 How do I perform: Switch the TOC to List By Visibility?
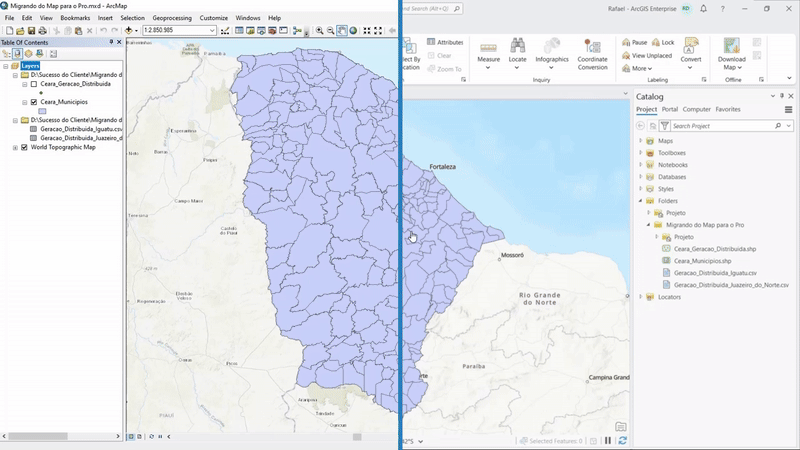pyautogui.click(x=29, y=54)
